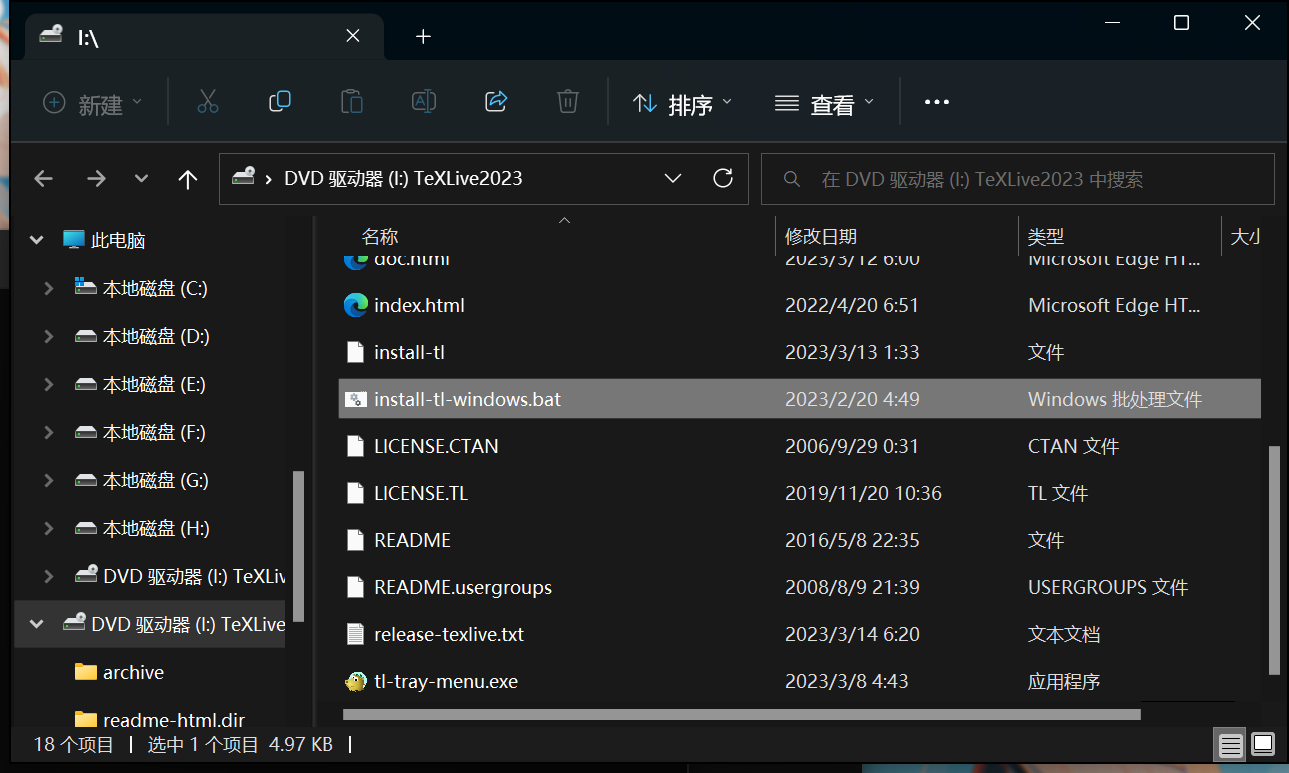The image size is (1289, 773).
Task: Click the drive icon in the address bar
Action: point(243,178)
